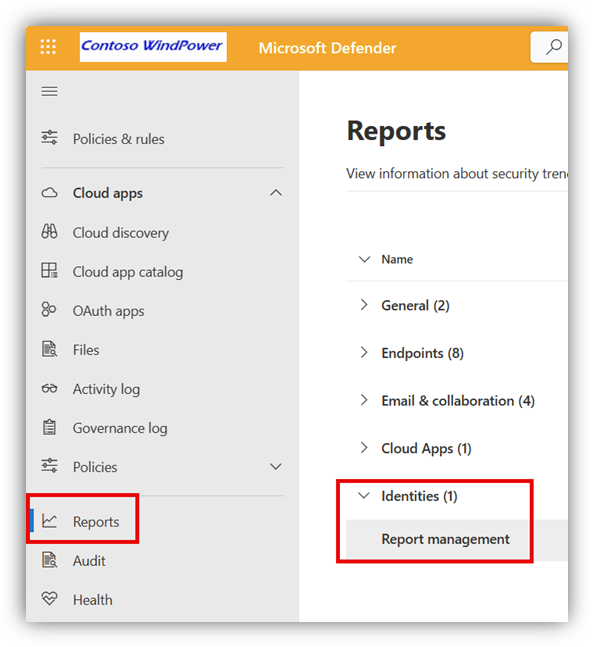Click the Name column header
Viewport: 592px width, 647px height.
pyautogui.click(x=397, y=259)
